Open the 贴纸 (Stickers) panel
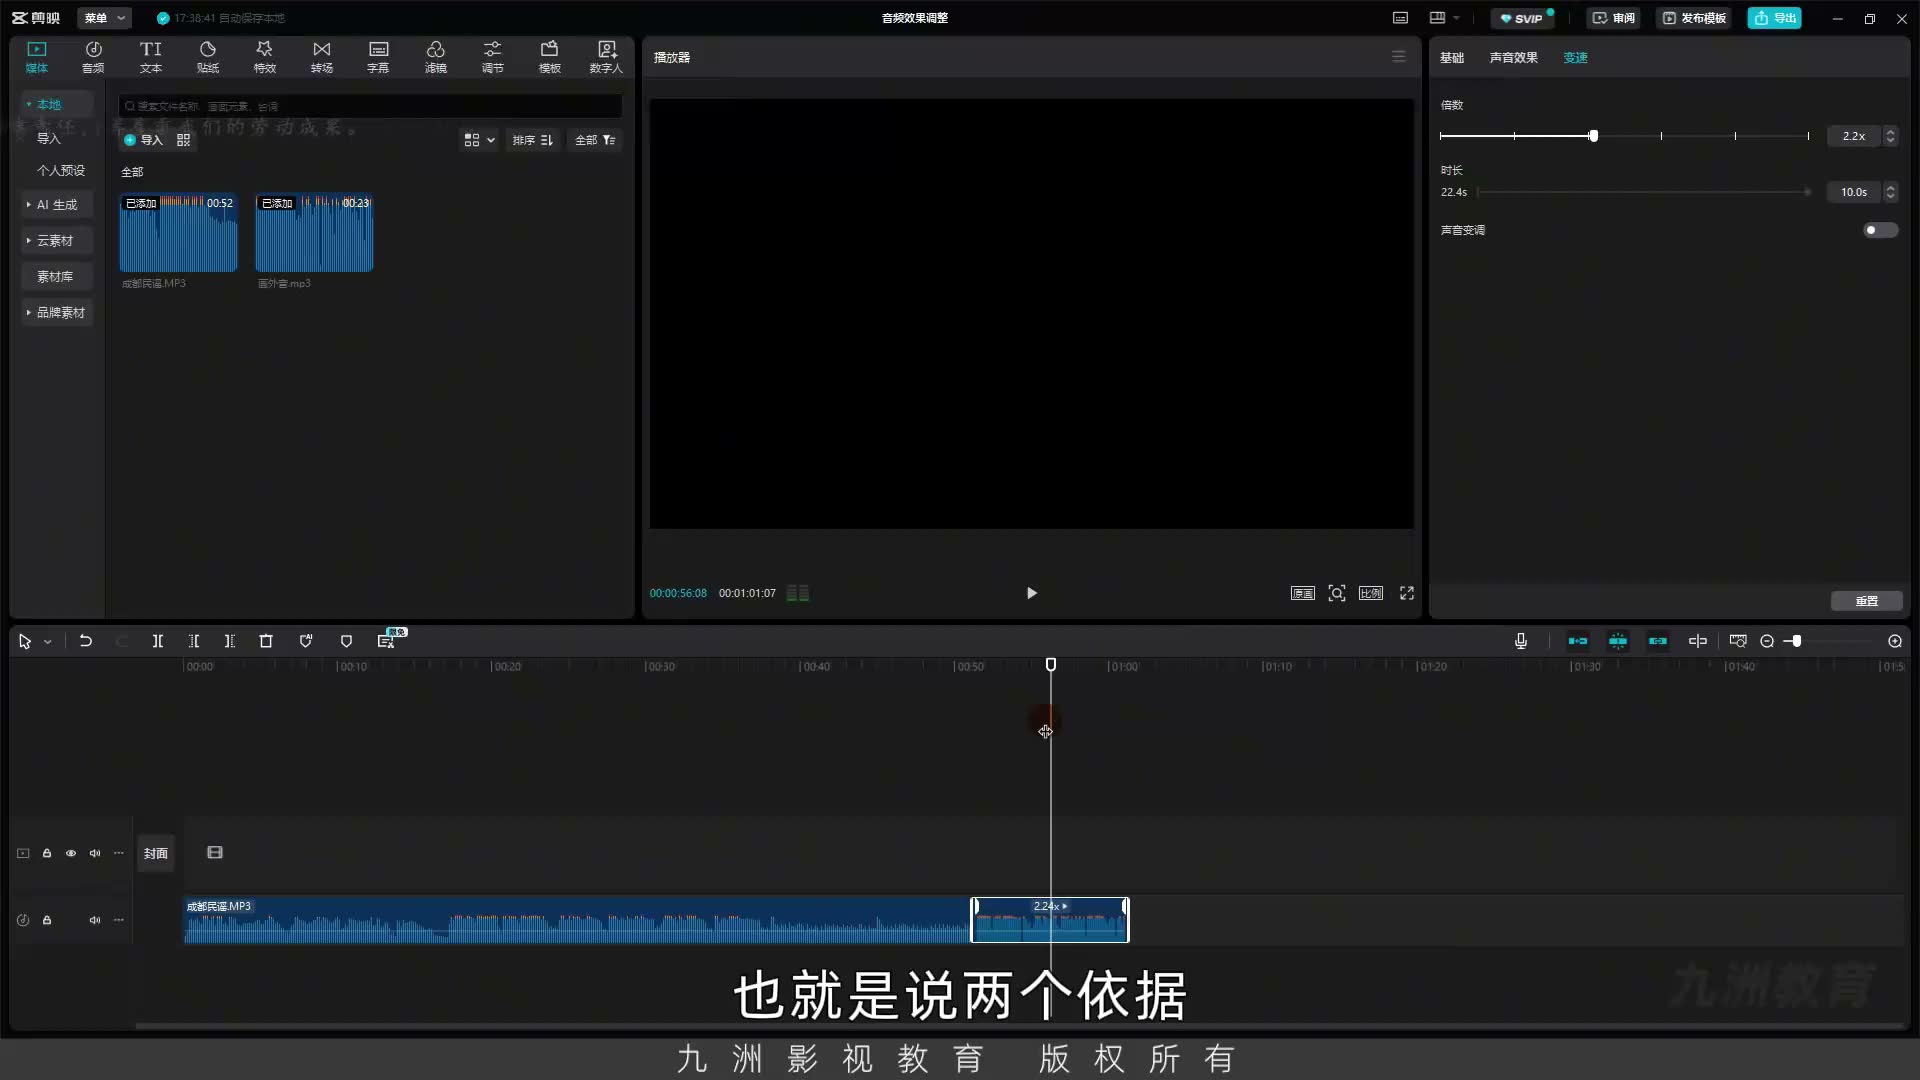Image resolution: width=1920 pixels, height=1080 pixels. coord(208,57)
